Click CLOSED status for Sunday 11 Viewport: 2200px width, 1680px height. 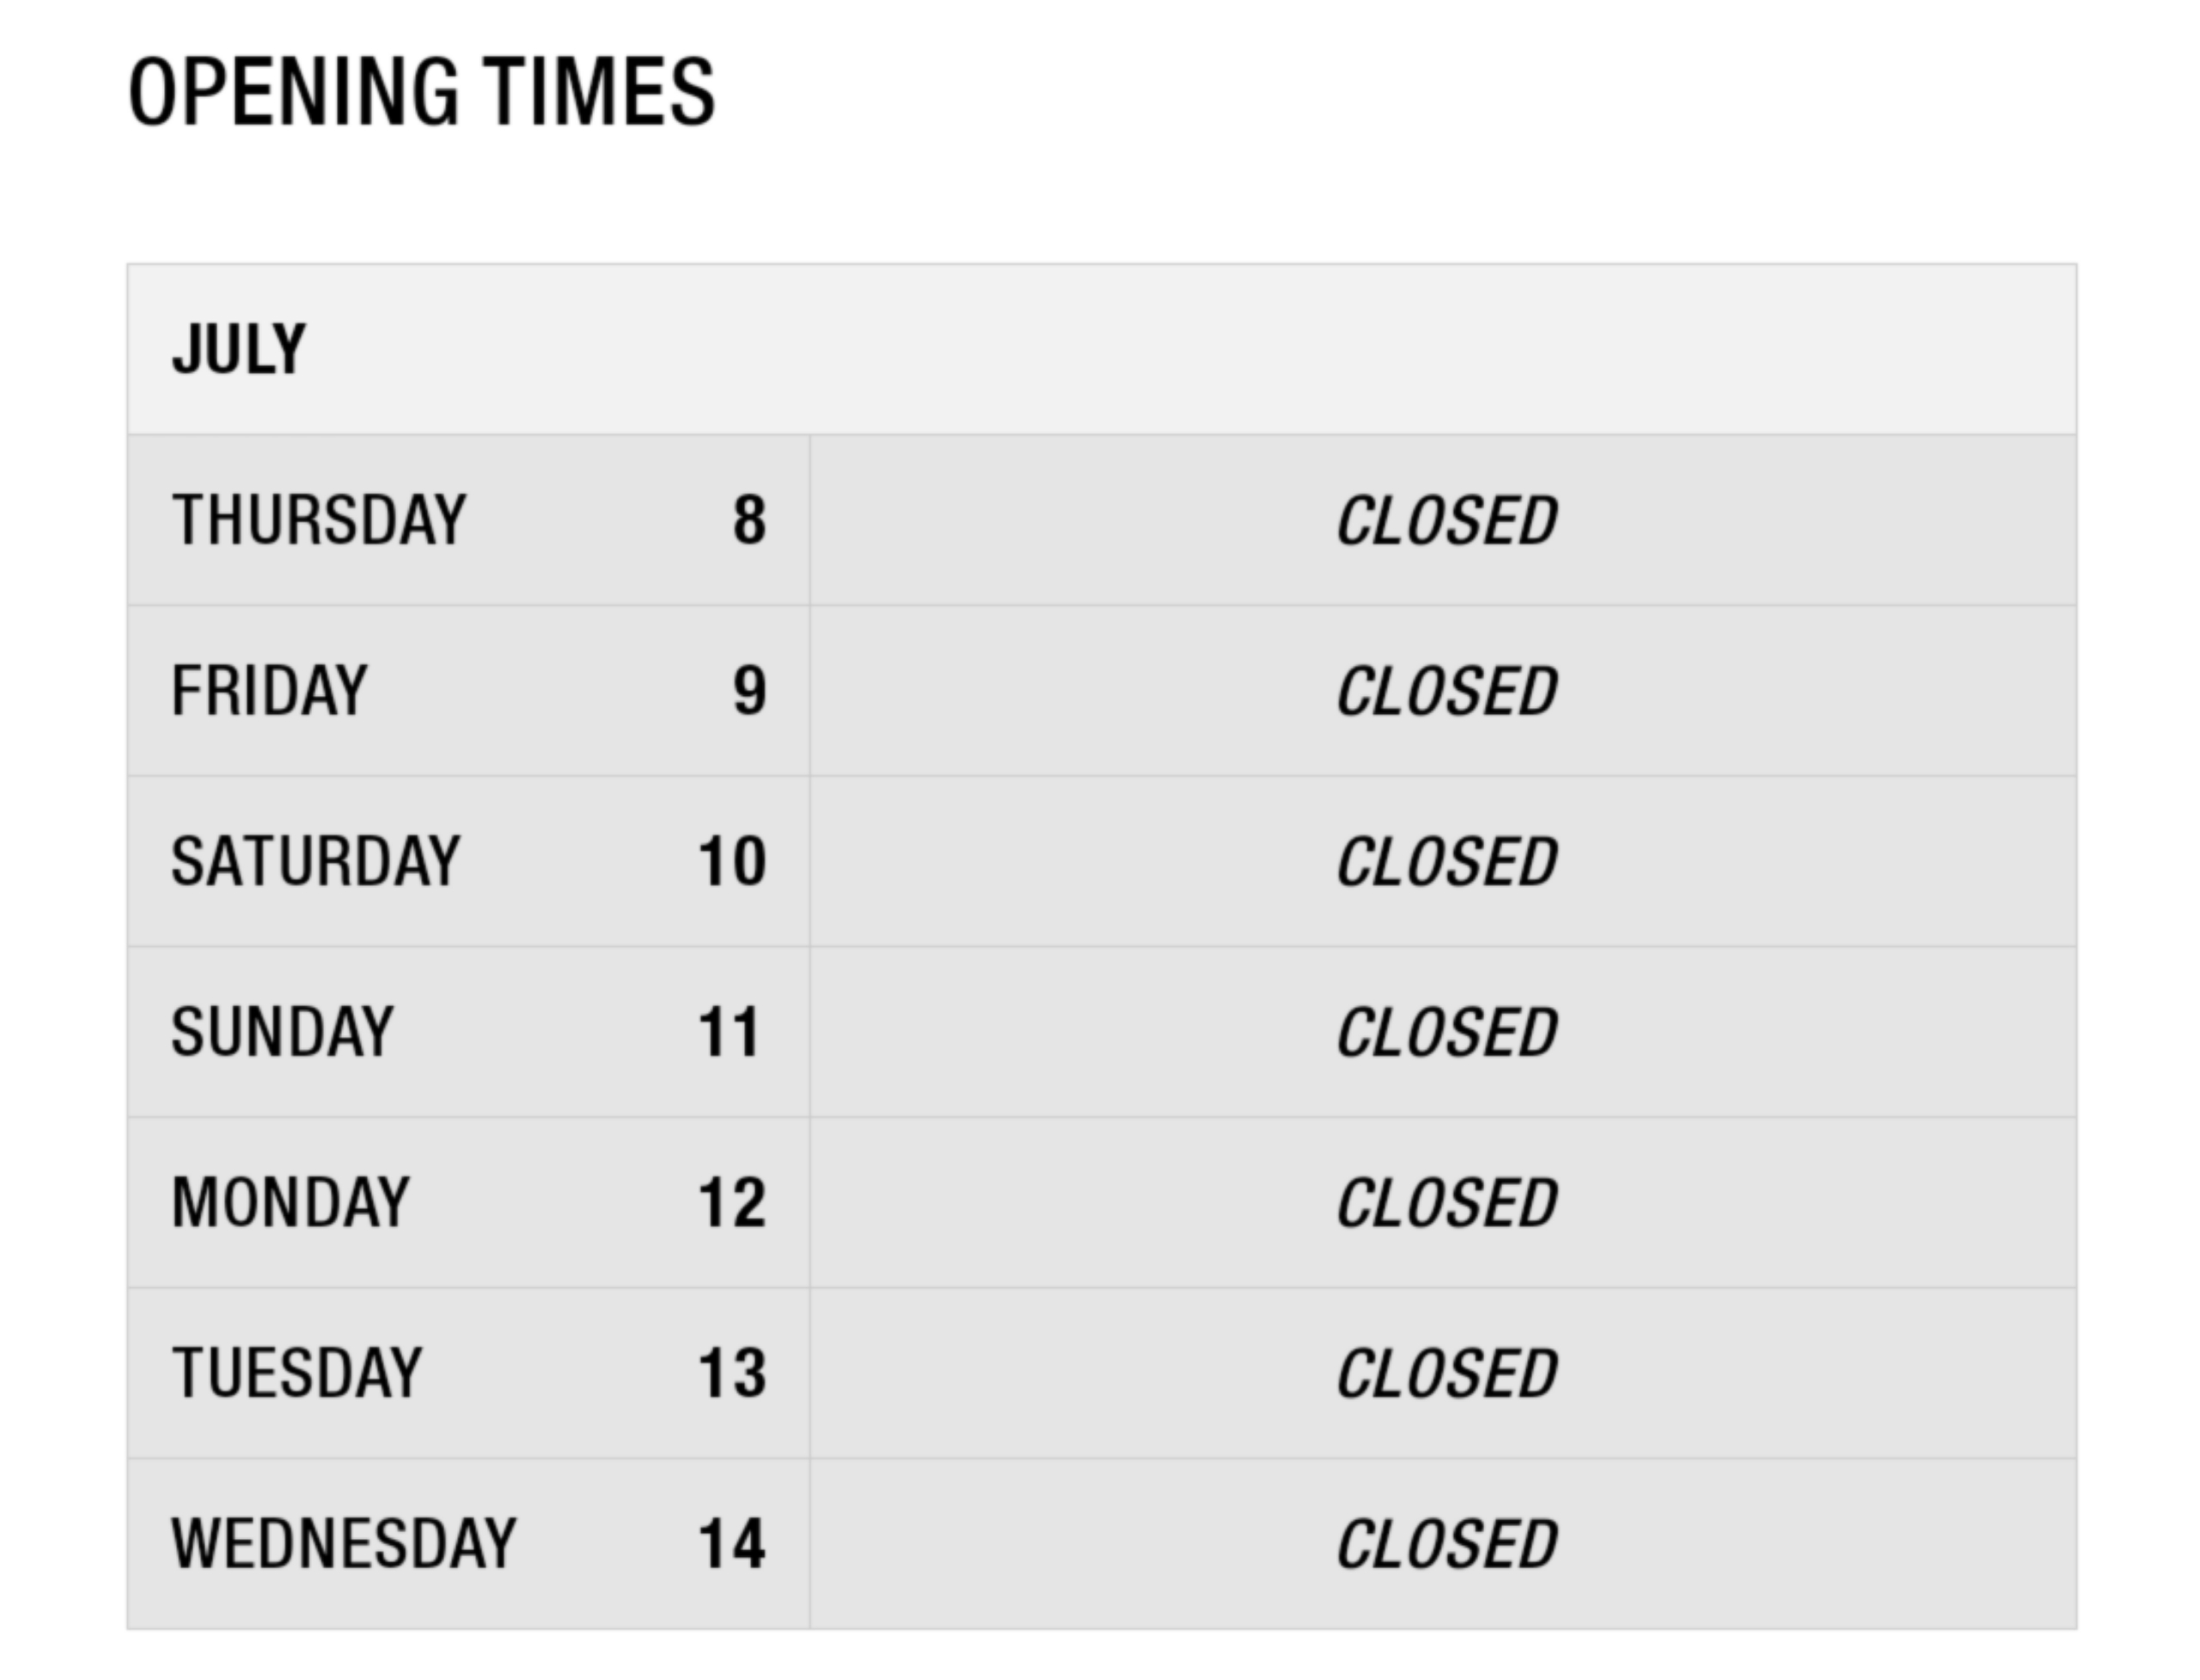(x=1446, y=1033)
